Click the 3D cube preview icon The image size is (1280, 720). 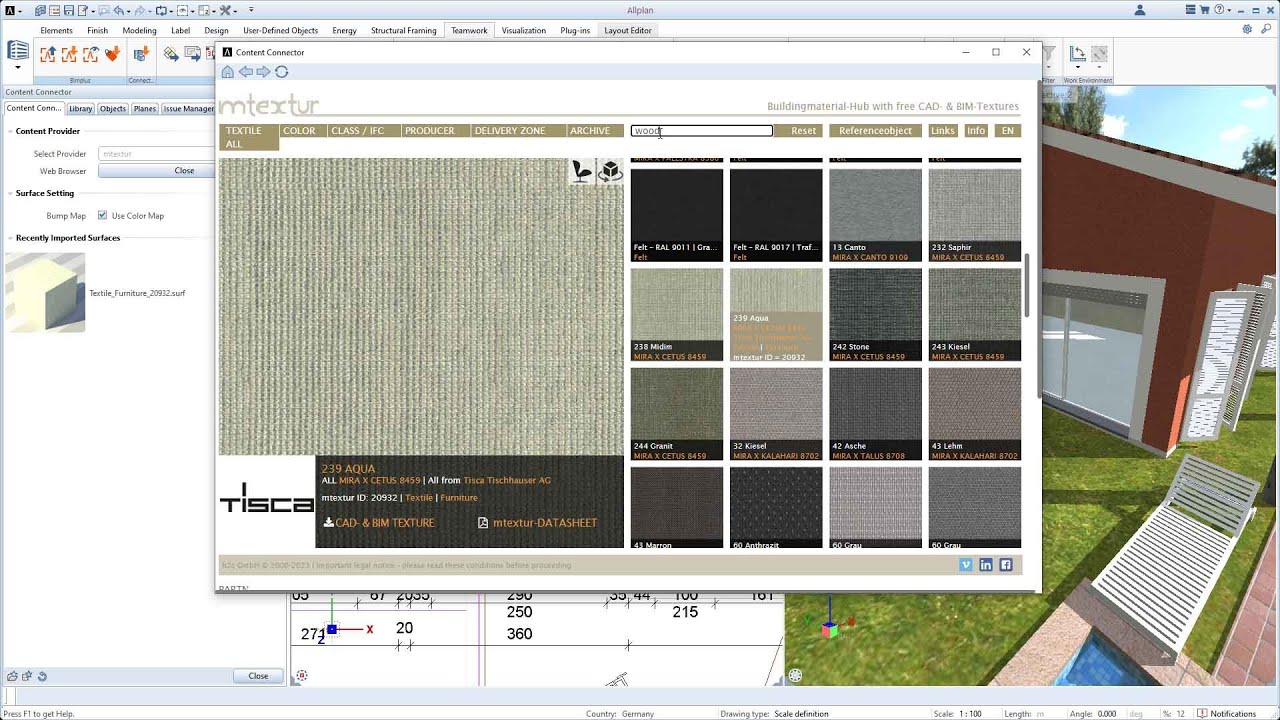(x=609, y=172)
